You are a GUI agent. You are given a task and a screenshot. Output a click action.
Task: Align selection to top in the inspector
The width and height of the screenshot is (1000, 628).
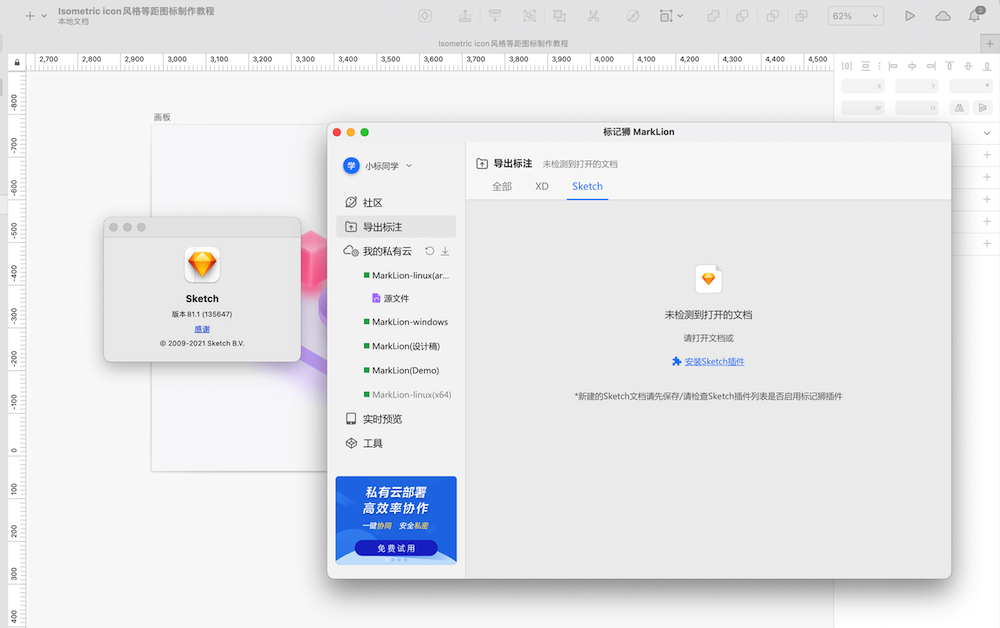coord(950,66)
